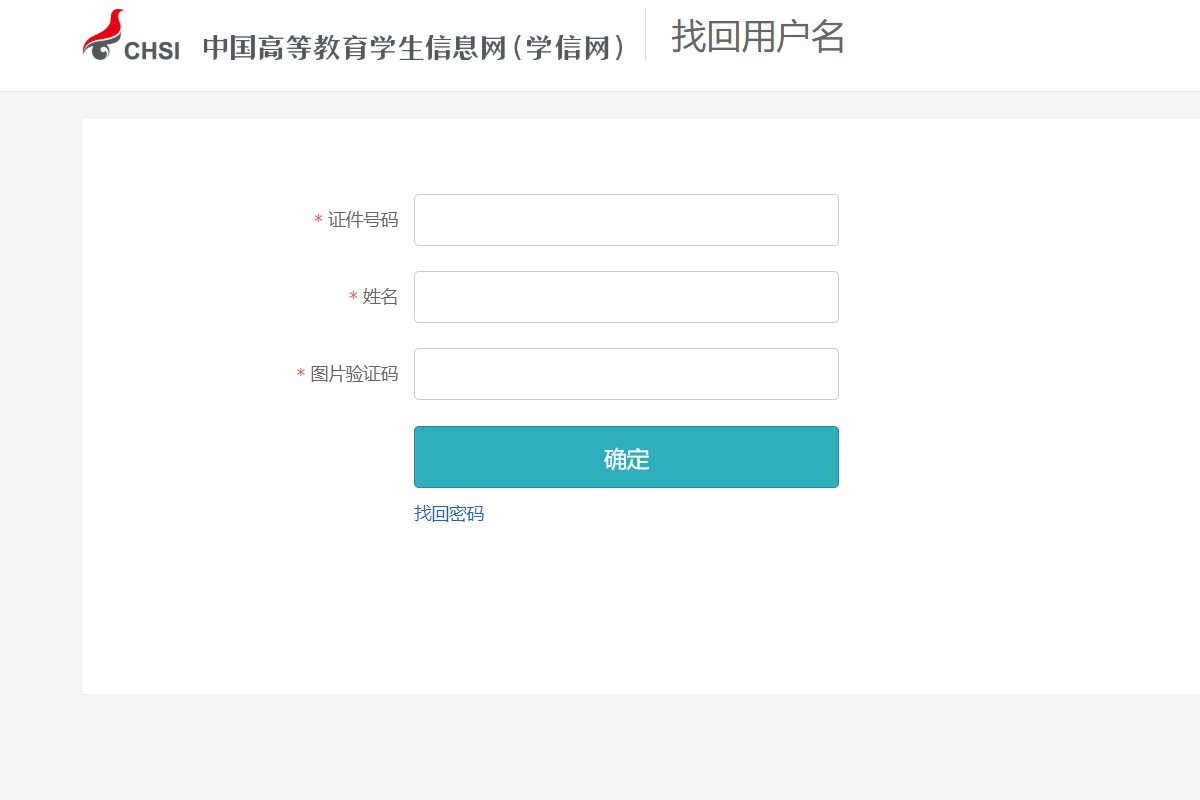Open the 找回密码 link
The width and height of the screenshot is (1200, 800).
pos(447,513)
